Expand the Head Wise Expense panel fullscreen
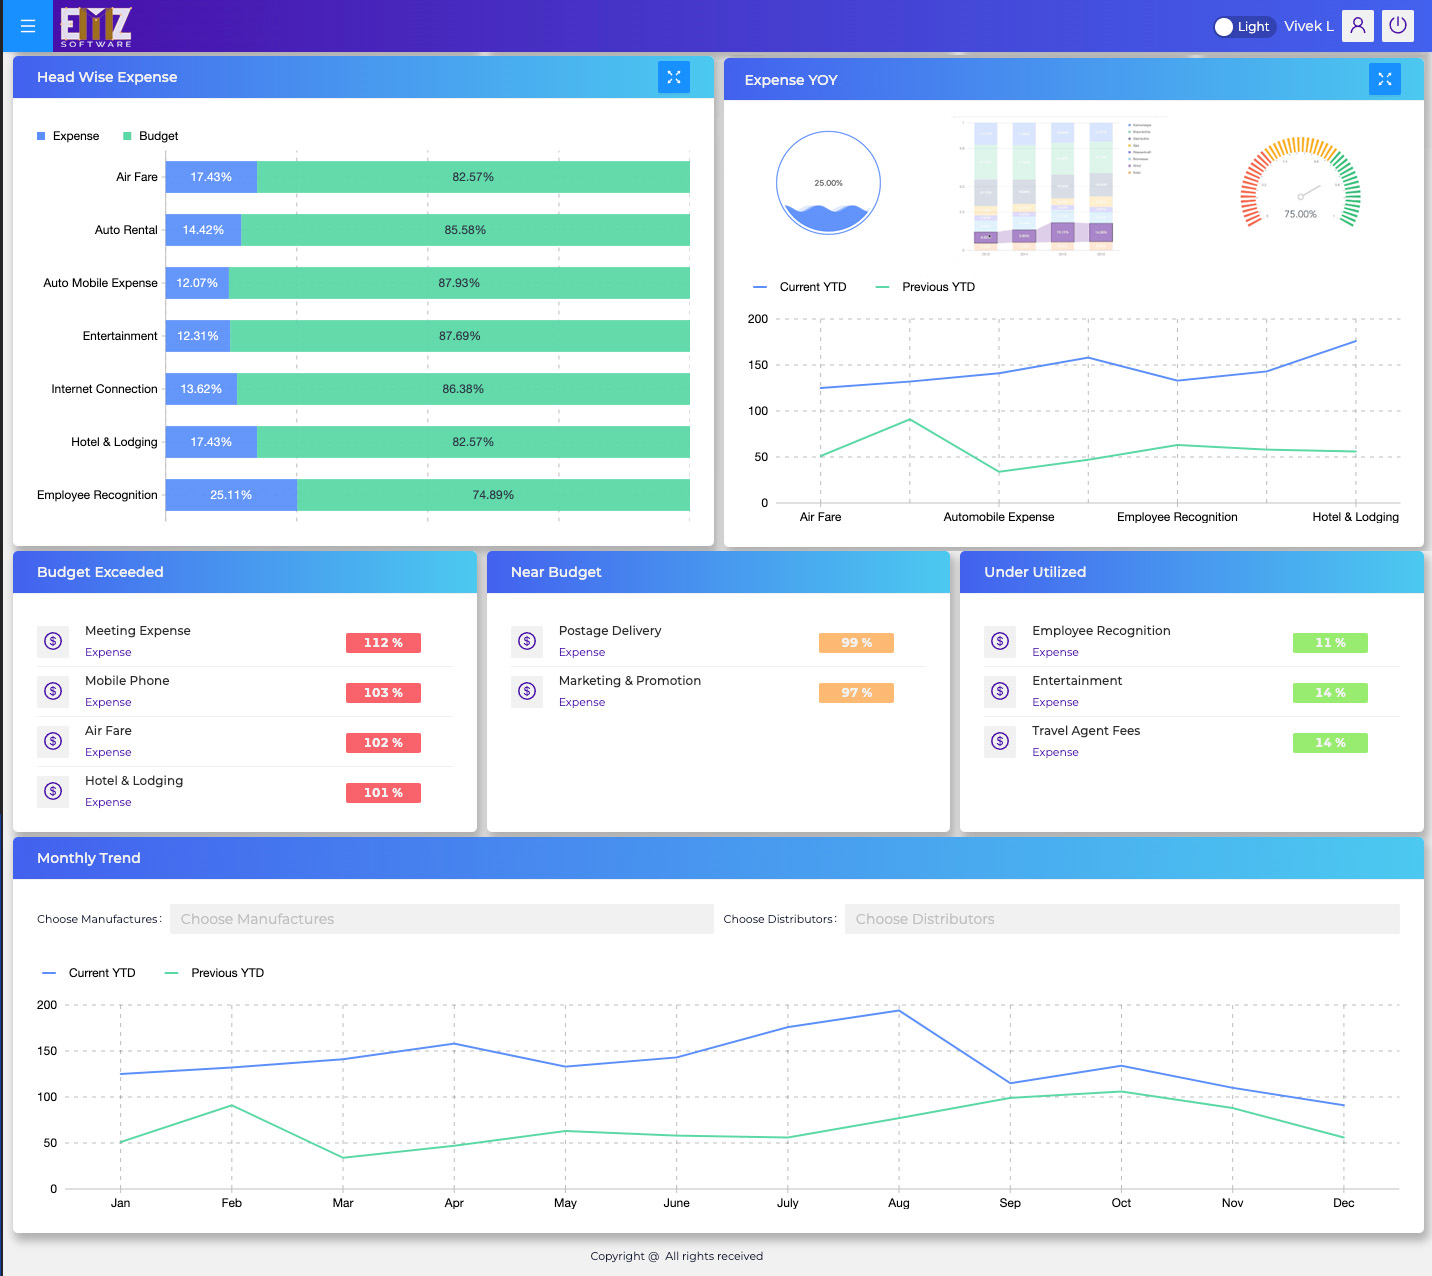This screenshot has width=1432, height=1276. pos(673,77)
